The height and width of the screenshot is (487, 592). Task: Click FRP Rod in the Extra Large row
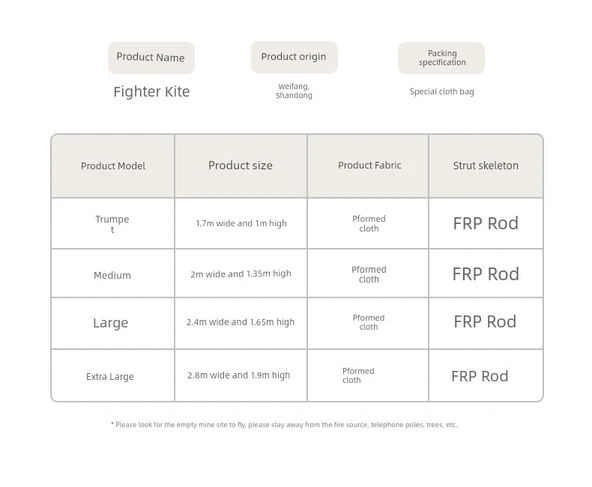(x=480, y=376)
